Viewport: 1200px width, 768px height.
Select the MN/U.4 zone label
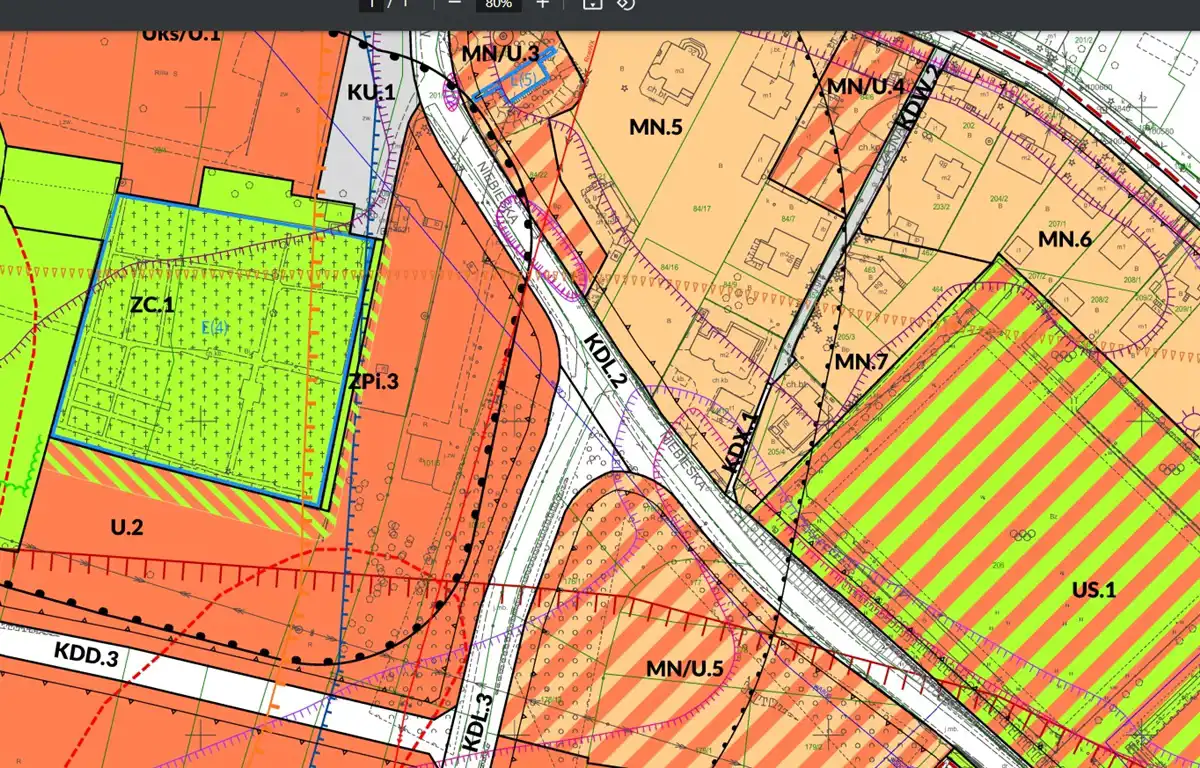click(x=865, y=87)
